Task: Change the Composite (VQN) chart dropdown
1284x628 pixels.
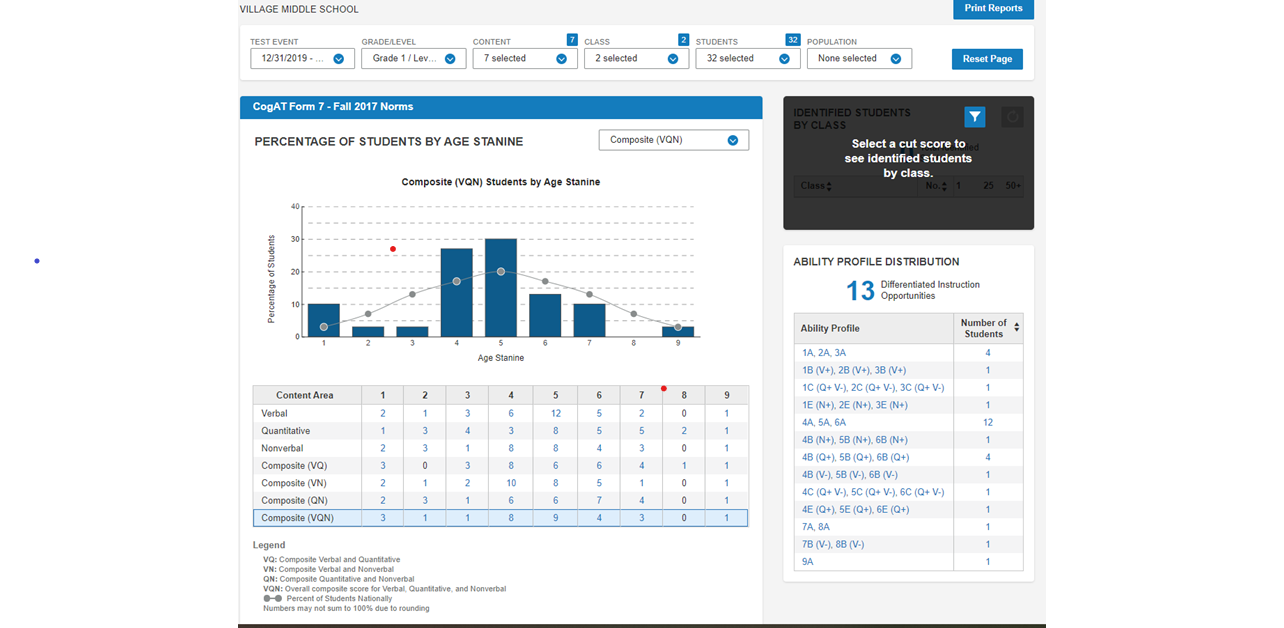Action: pyautogui.click(x=673, y=140)
